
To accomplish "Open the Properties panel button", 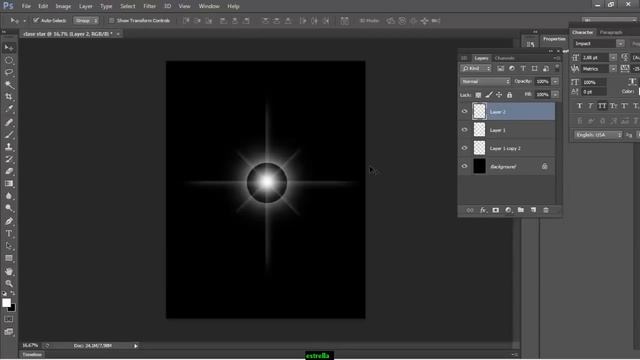I will pyautogui.click(x=554, y=39).
